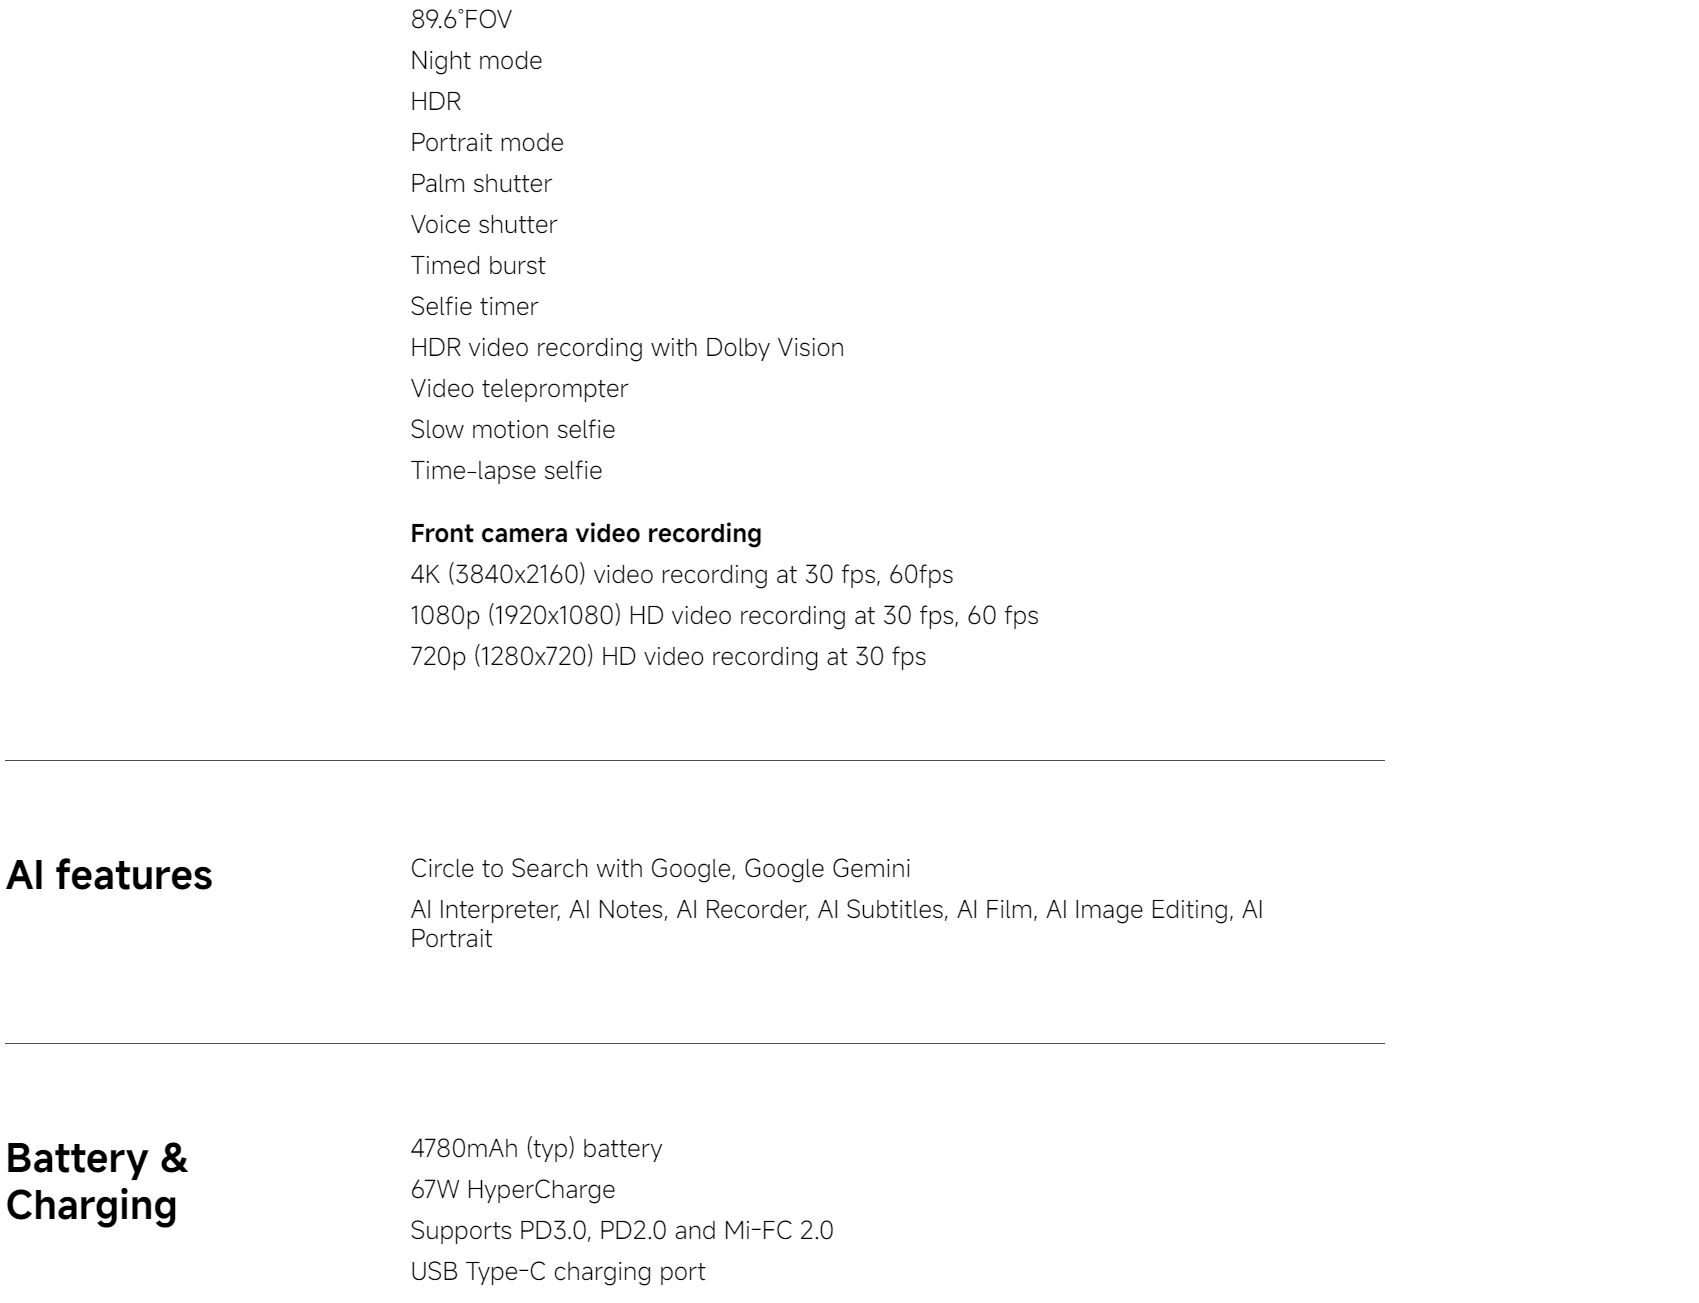The height and width of the screenshot is (1303, 1699).
Task: Click the Portrait mode text
Action: pyautogui.click(x=487, y=143)
